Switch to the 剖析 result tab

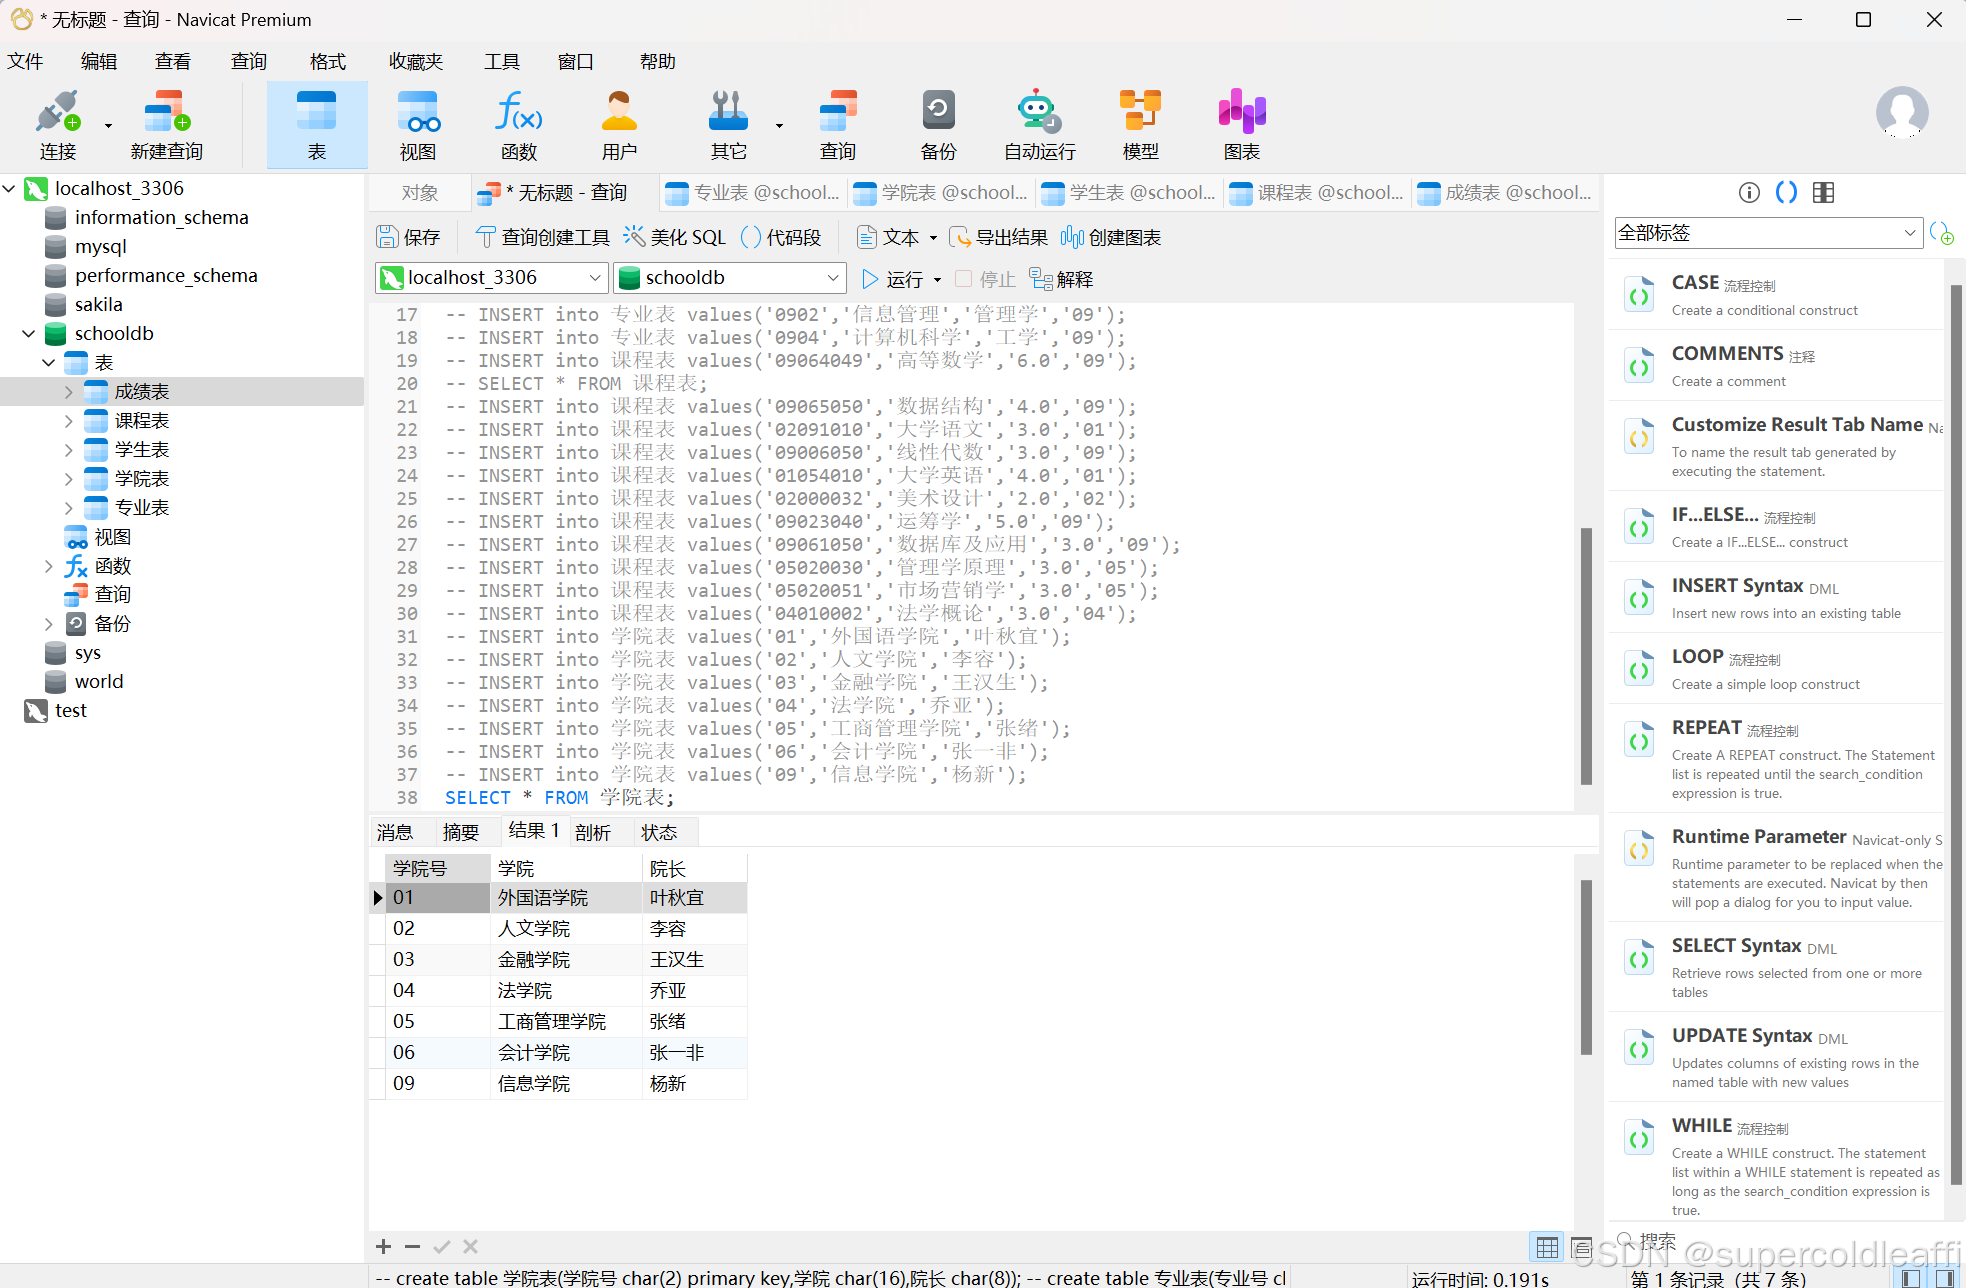[x=592, y=832]
